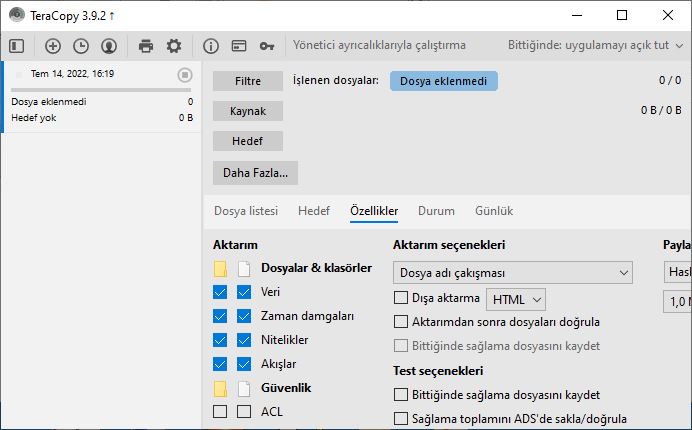Click folder icon beside Dosyalar & klasörler
The width and height of the screenshot is (692, 430).
pyautogui.click(x=220, y=268)
